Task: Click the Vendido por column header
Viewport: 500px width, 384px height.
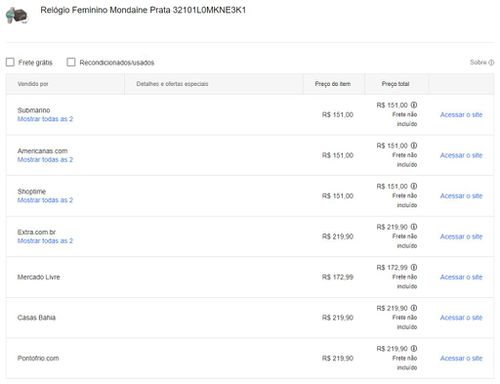Action: pos(33,84)
